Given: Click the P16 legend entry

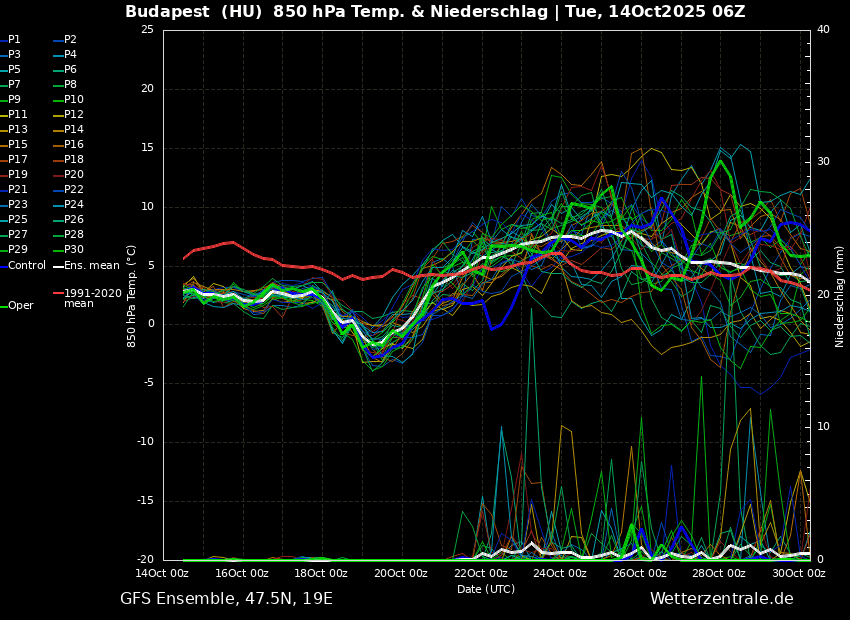Looking at the screenshot, I should (74, 145).
